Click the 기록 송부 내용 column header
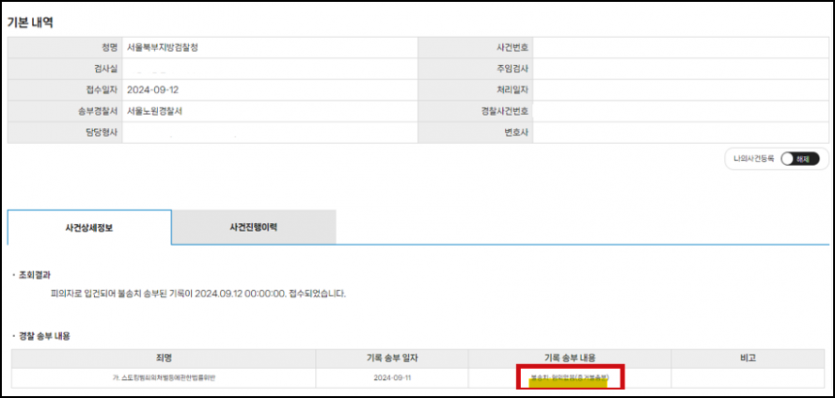This screenshot has width=835, height=398. click(x=569, y=358)
